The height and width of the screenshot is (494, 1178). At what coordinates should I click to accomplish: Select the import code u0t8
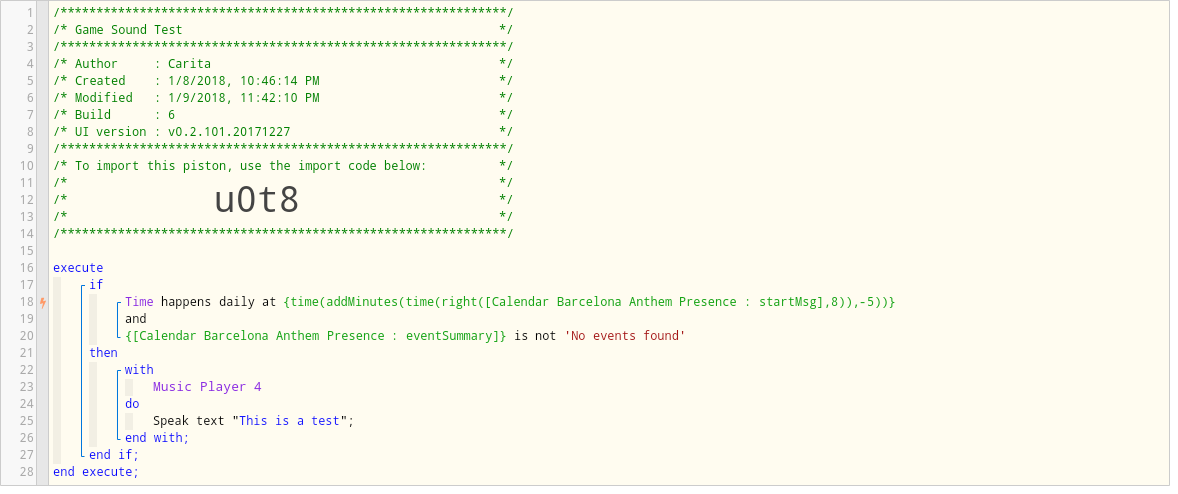257,200
